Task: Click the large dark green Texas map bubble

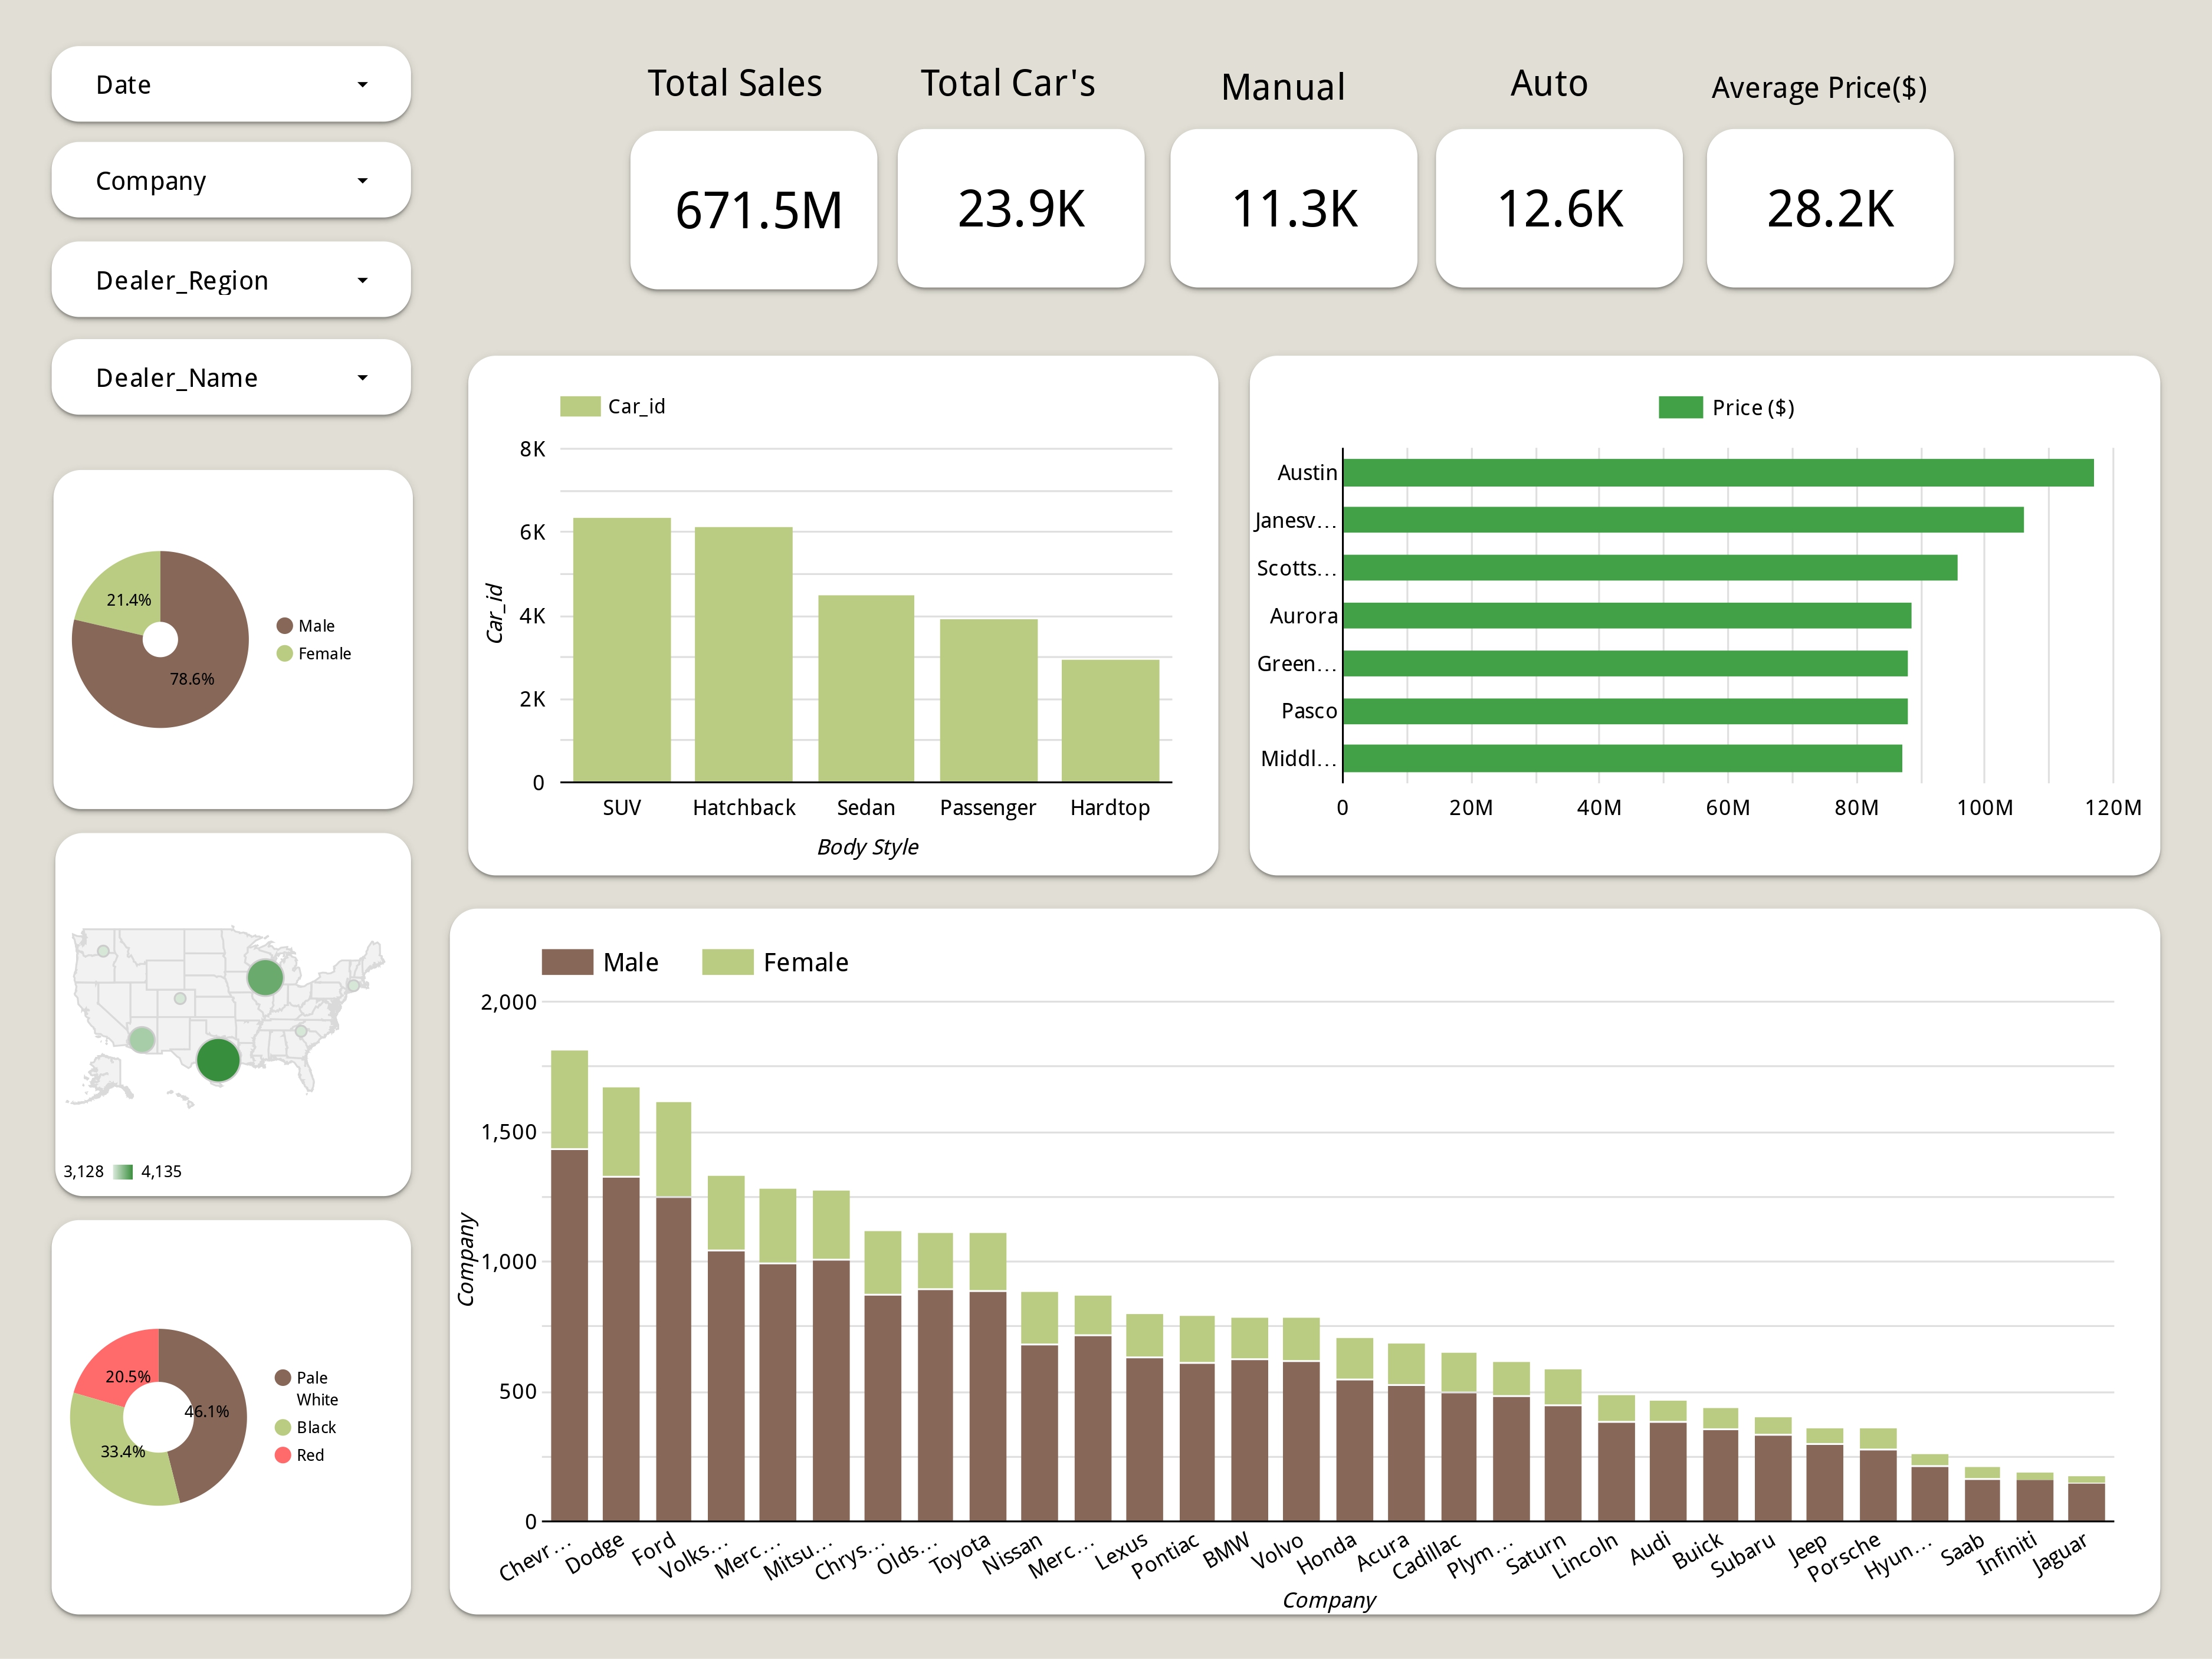Action: click(x=218, y=1060)
